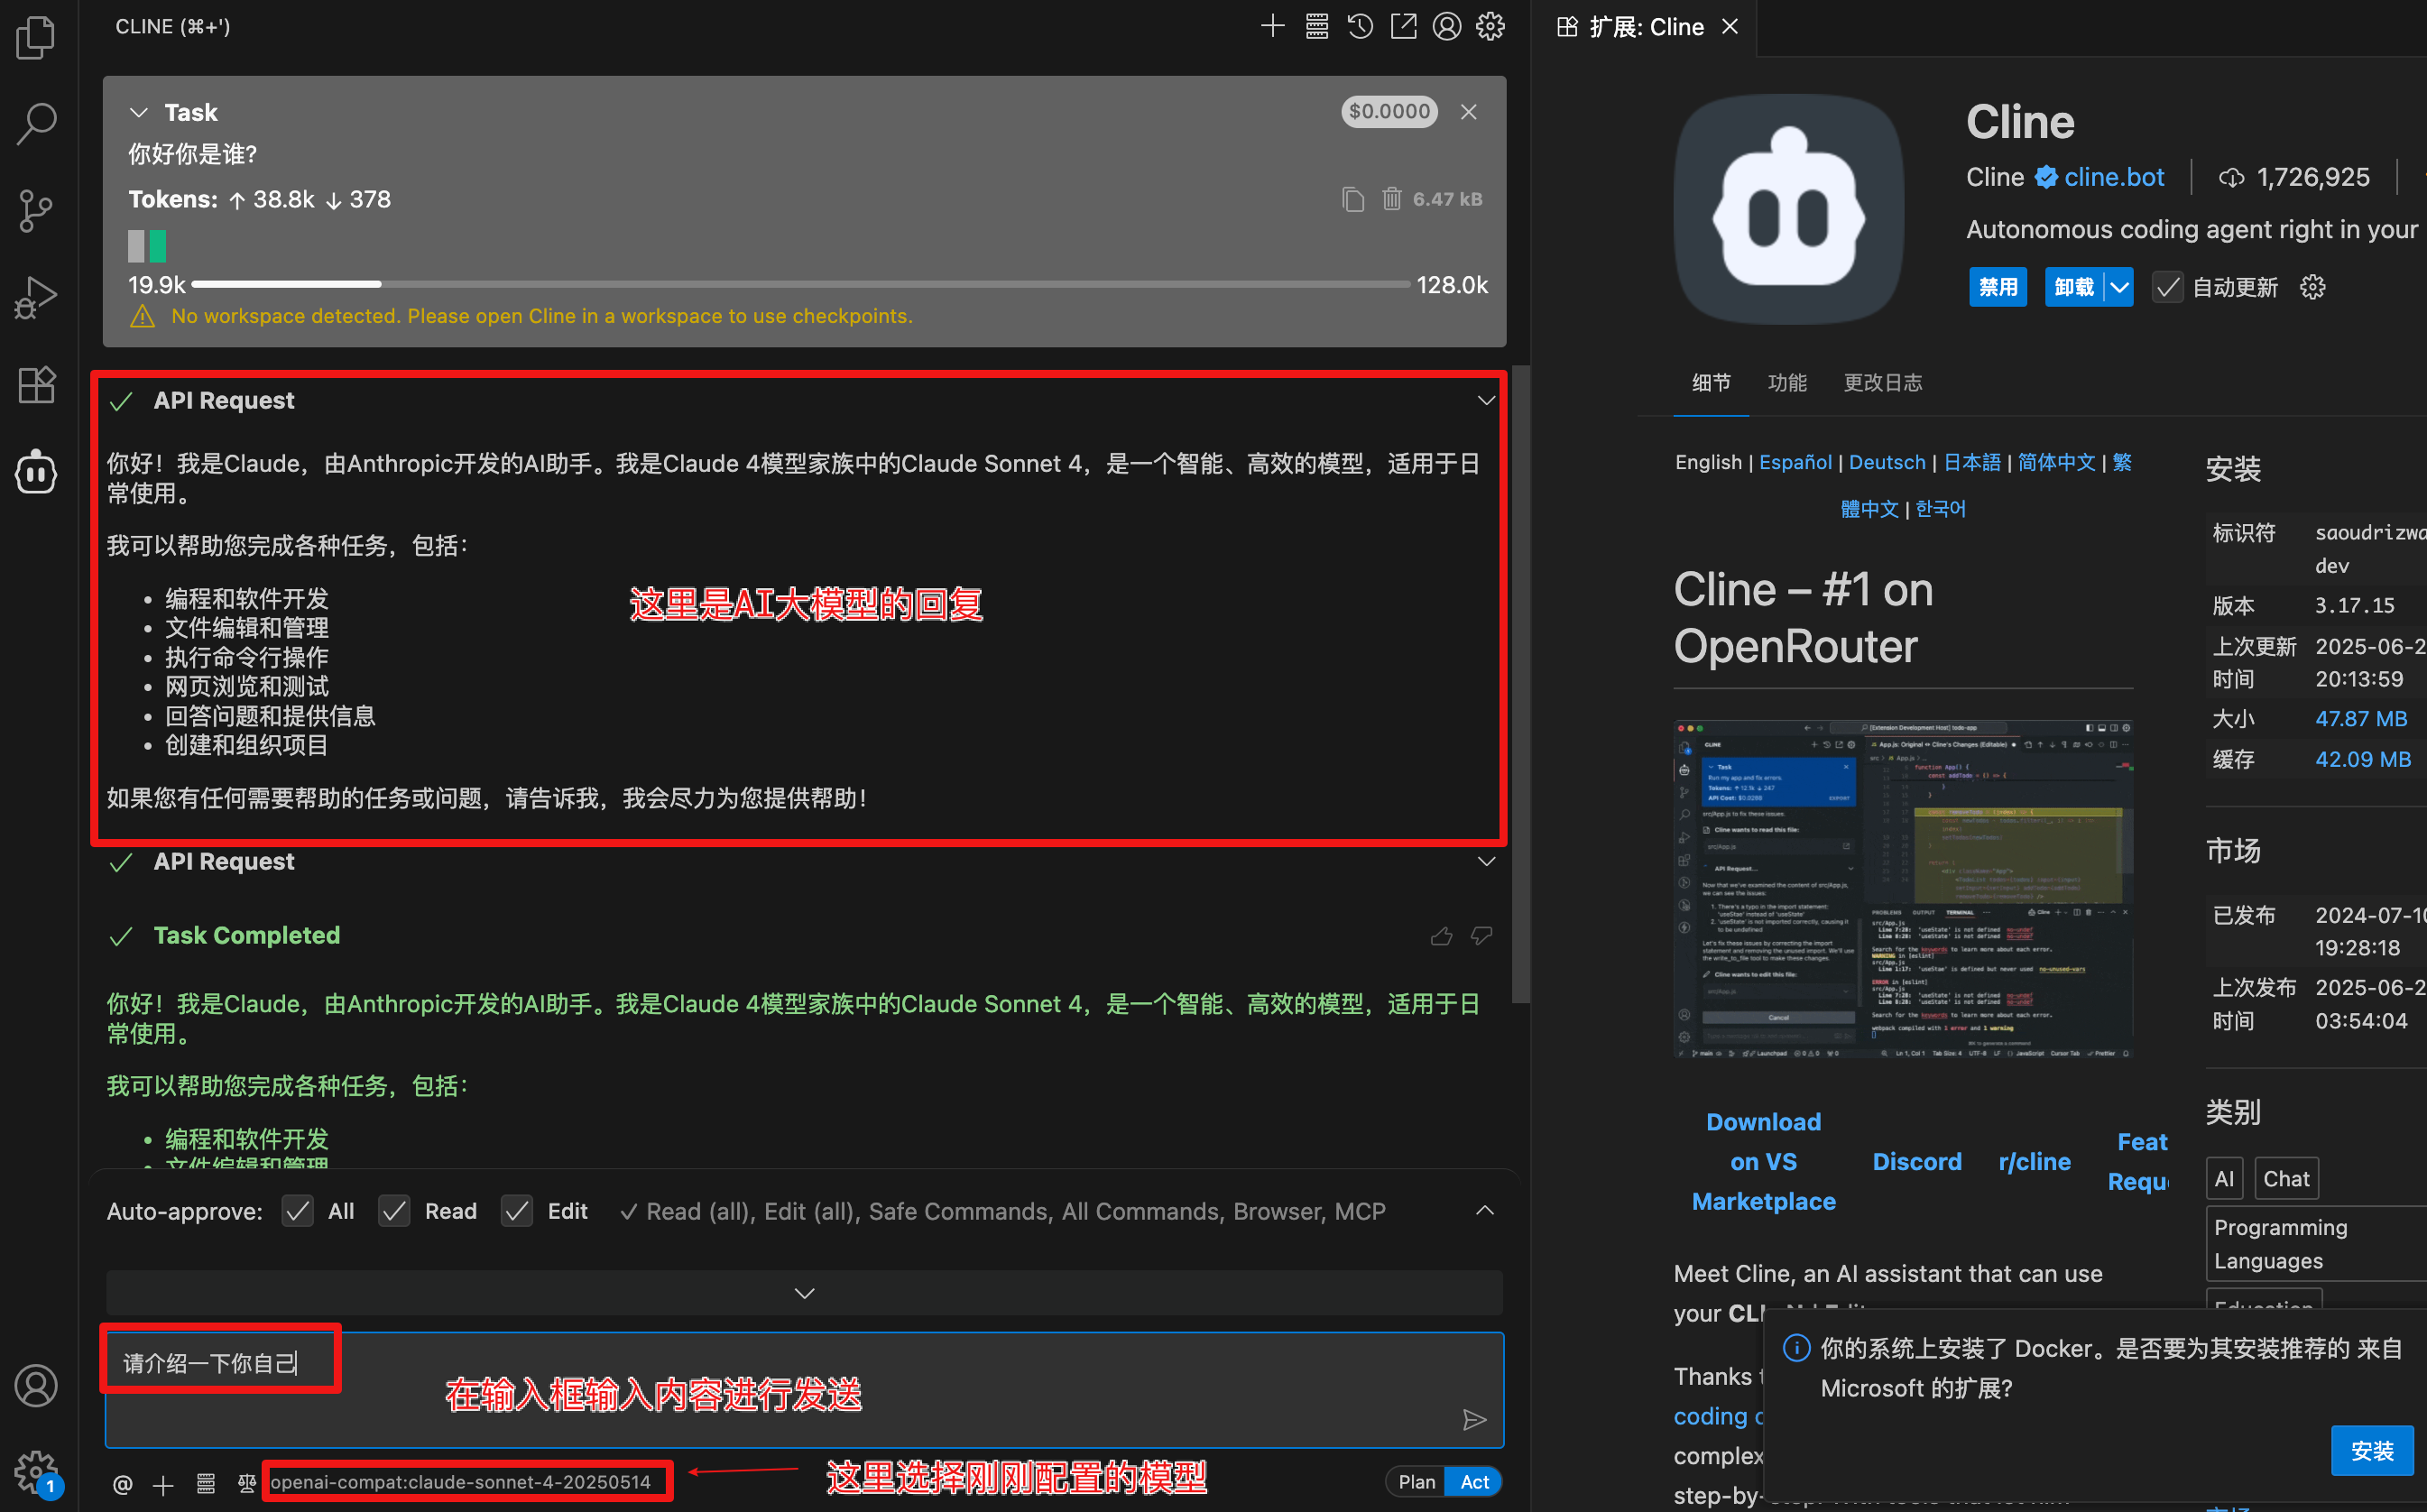Attach context using the @ icon

[x=122, y=1484]
